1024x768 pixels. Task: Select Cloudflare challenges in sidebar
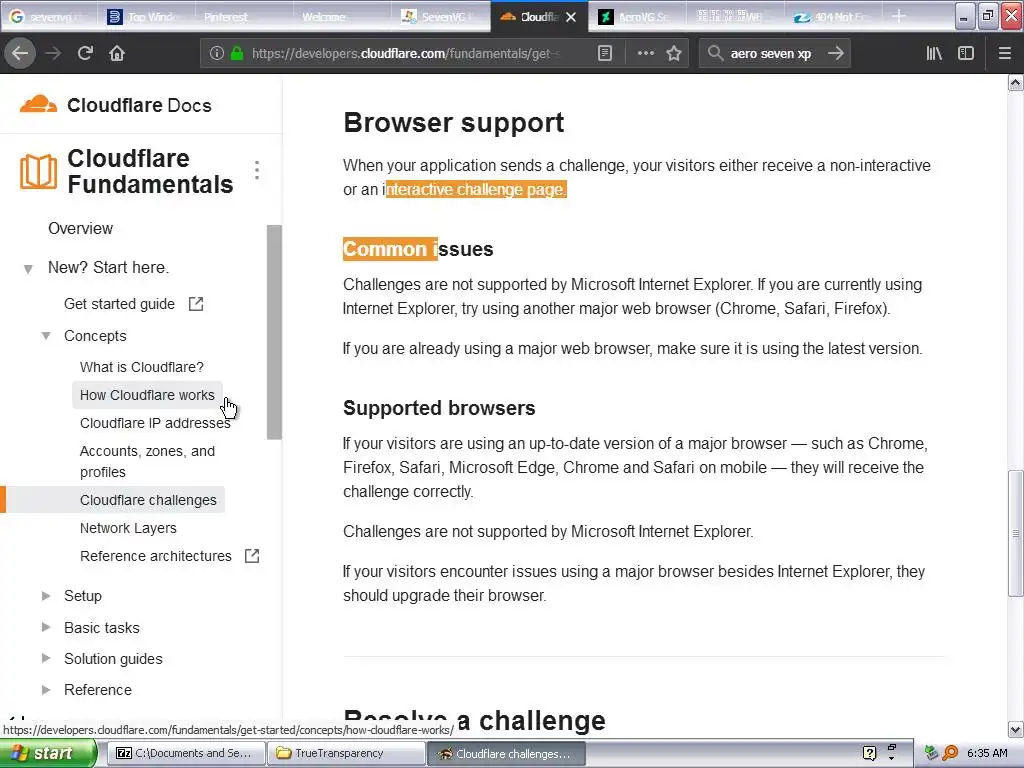(148, 500)
